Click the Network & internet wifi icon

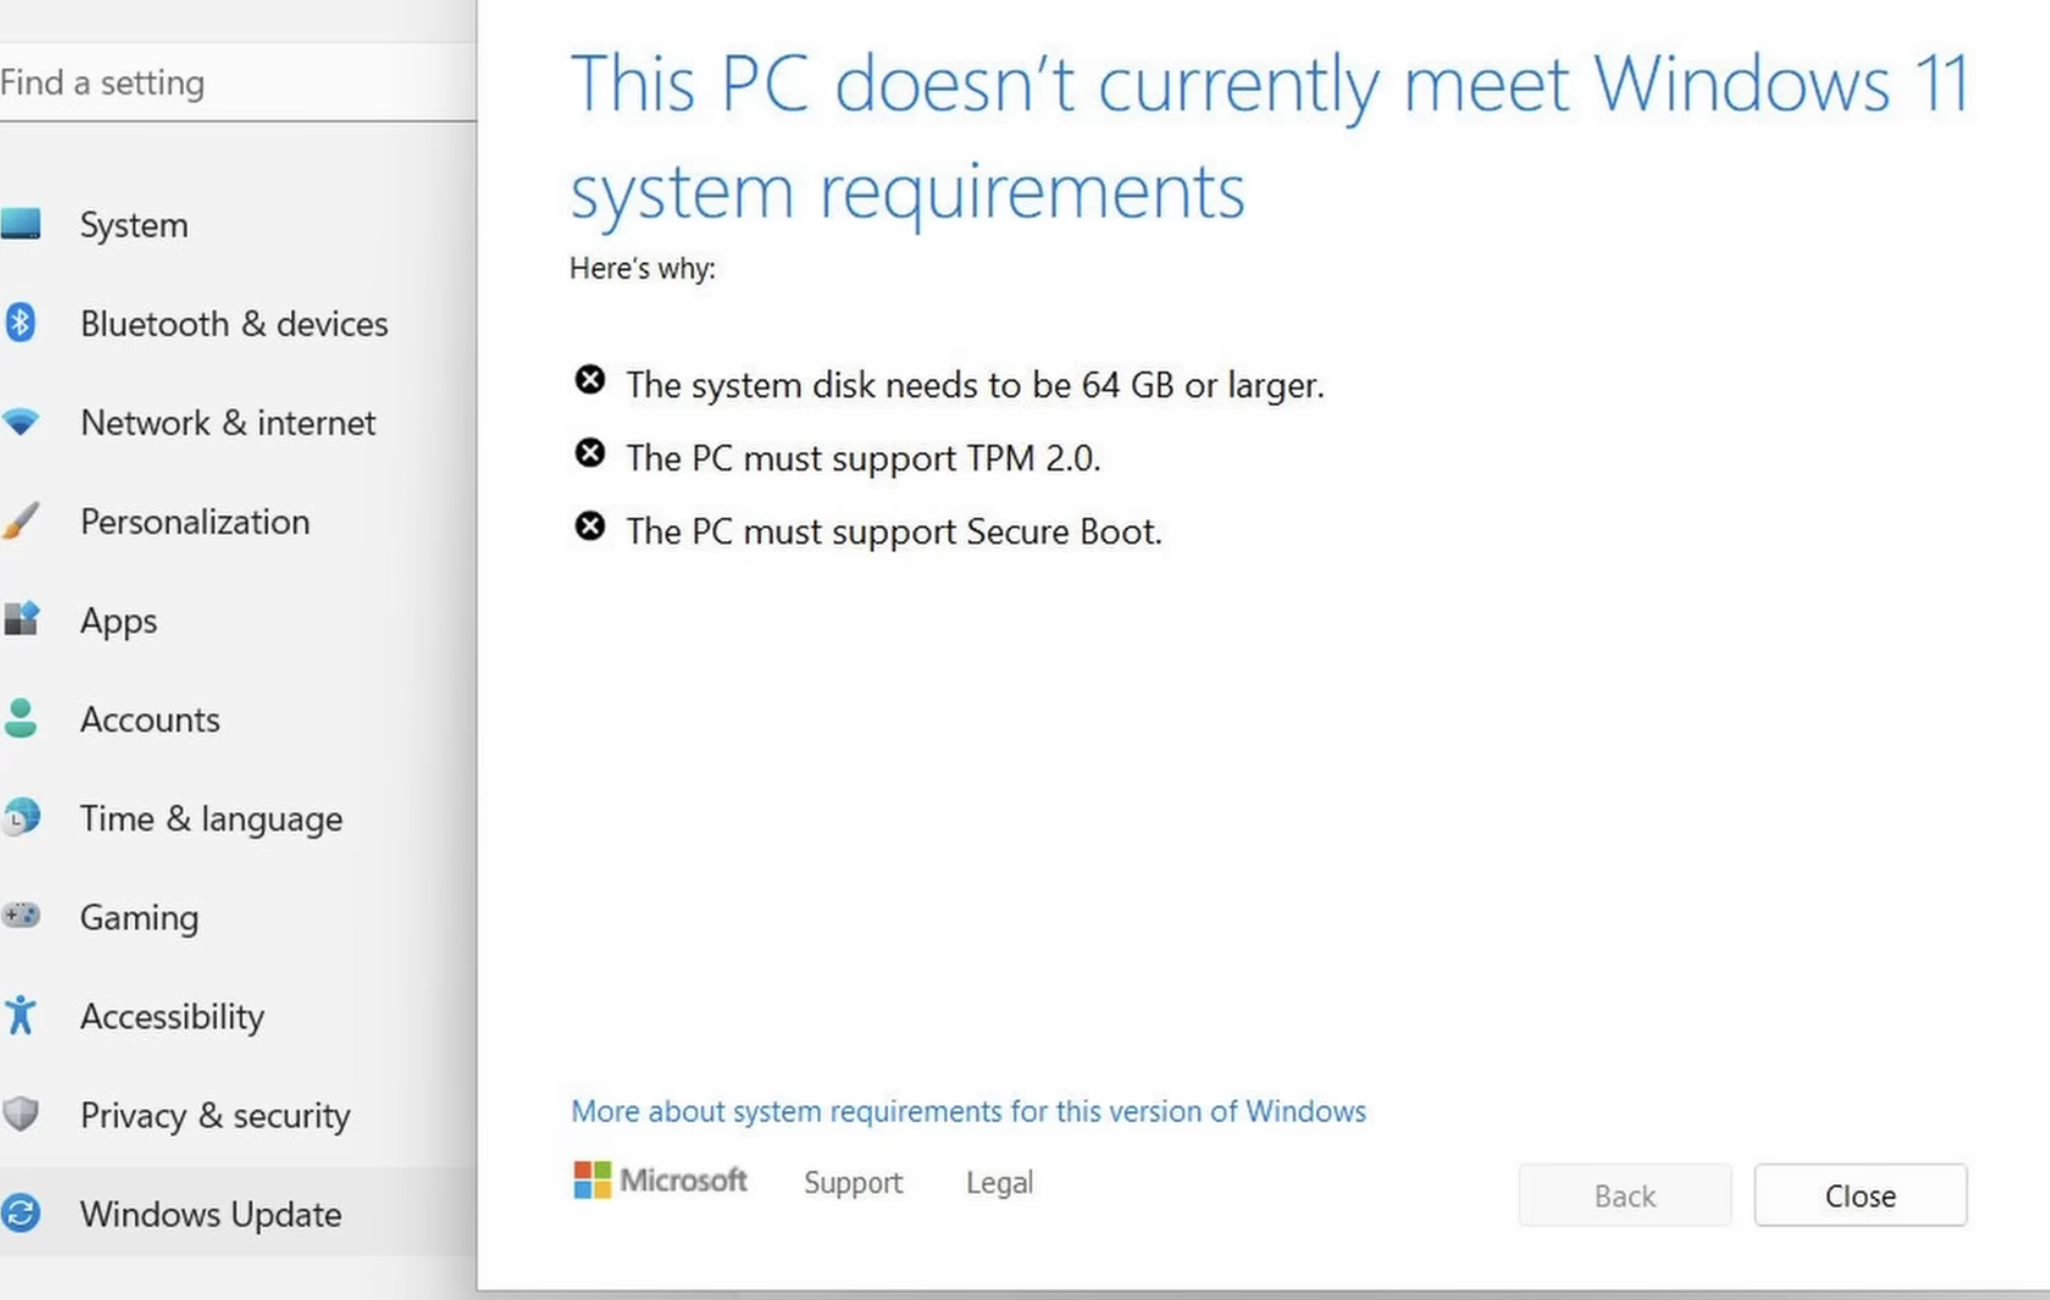click(21, 422)
